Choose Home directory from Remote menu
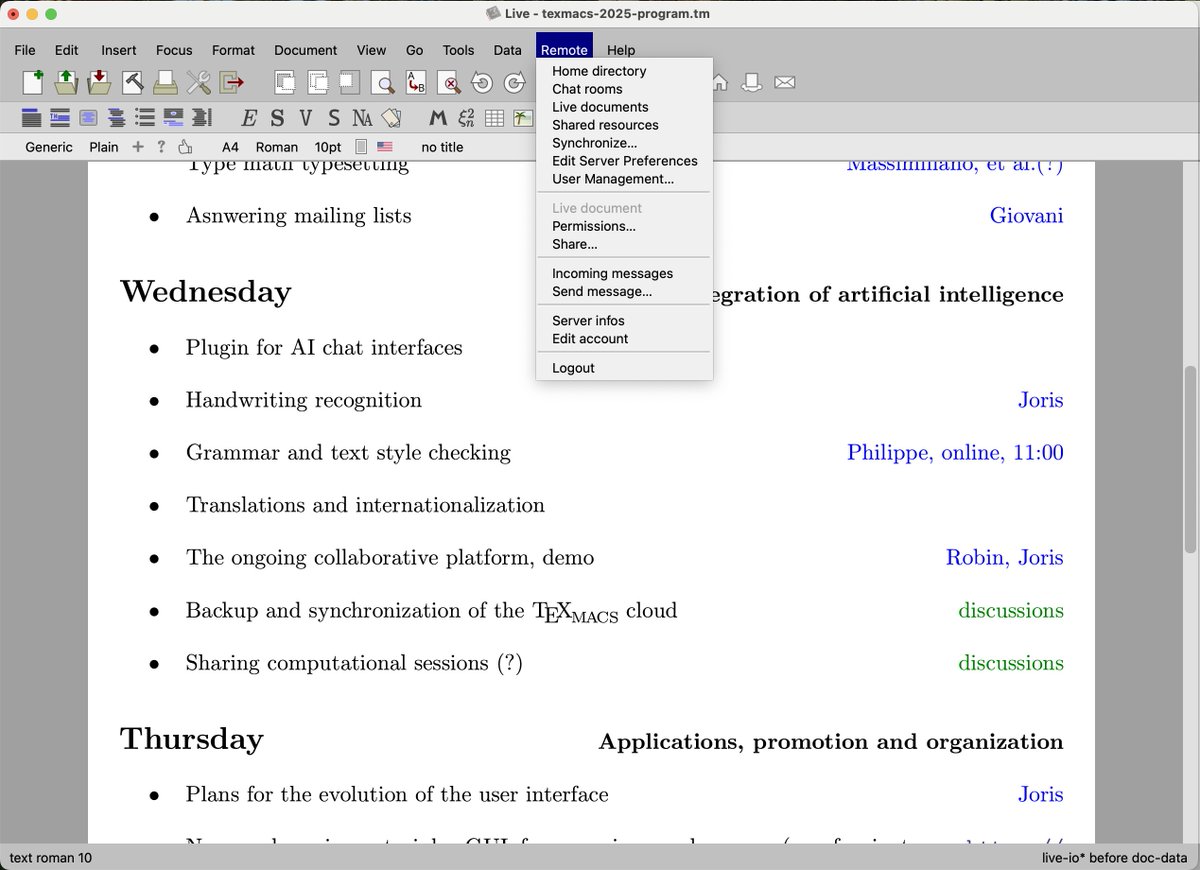 coord(624,71)
